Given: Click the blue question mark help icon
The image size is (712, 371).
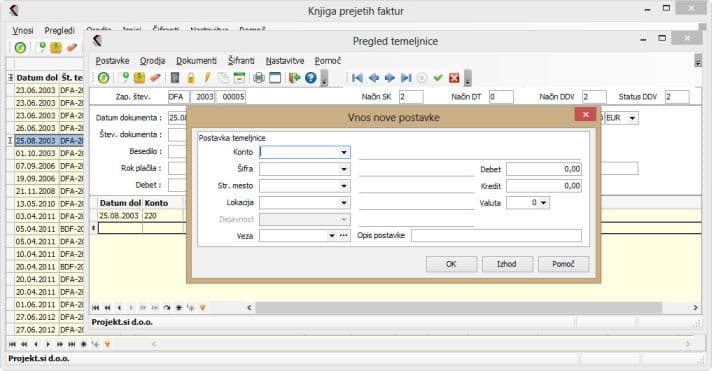Looking at the screenshot, I should (311, 78).
